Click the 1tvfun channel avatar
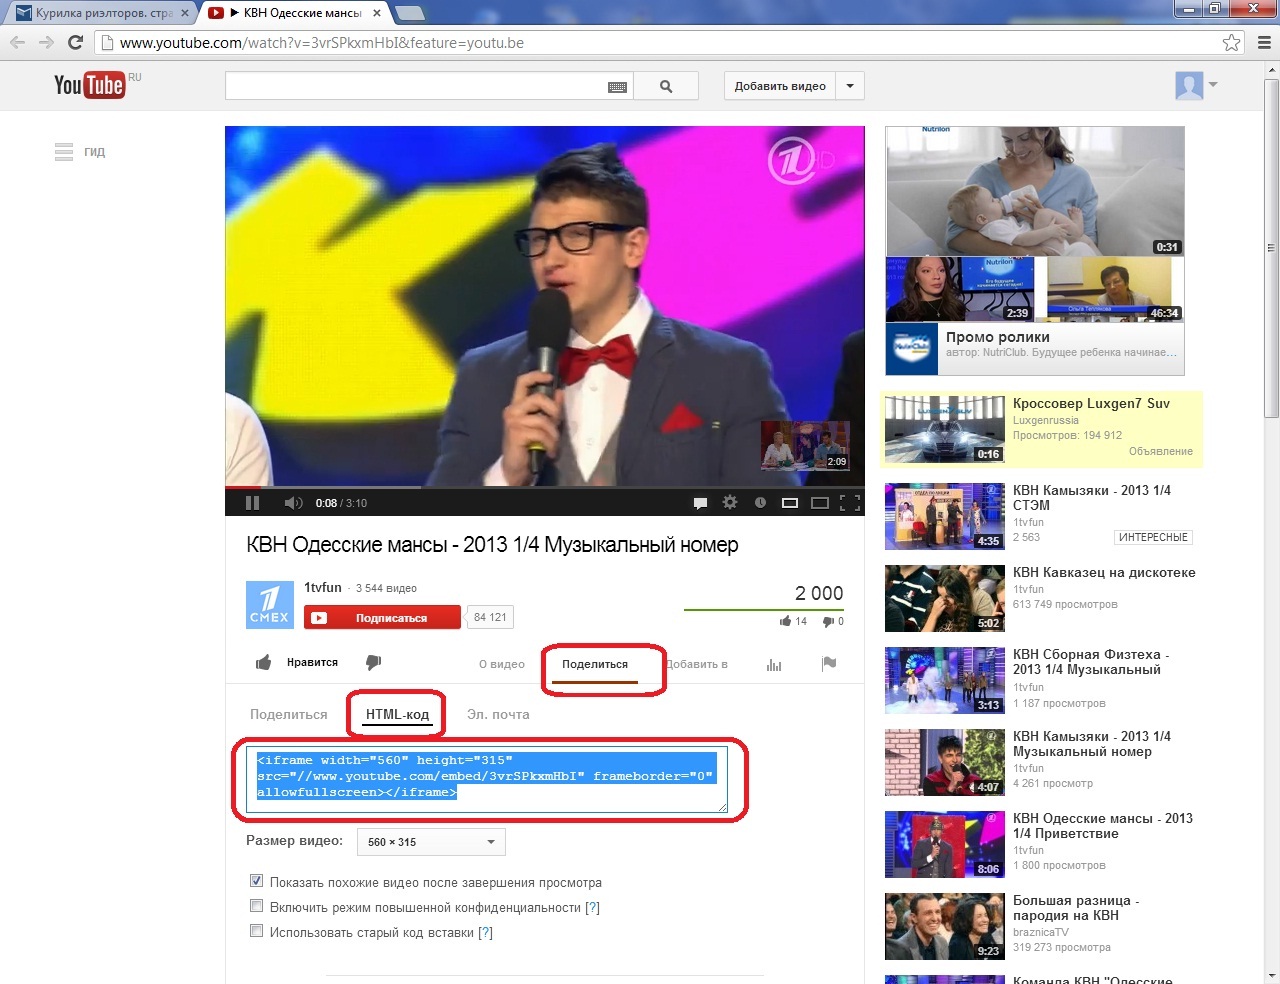 tap(270, 604)
